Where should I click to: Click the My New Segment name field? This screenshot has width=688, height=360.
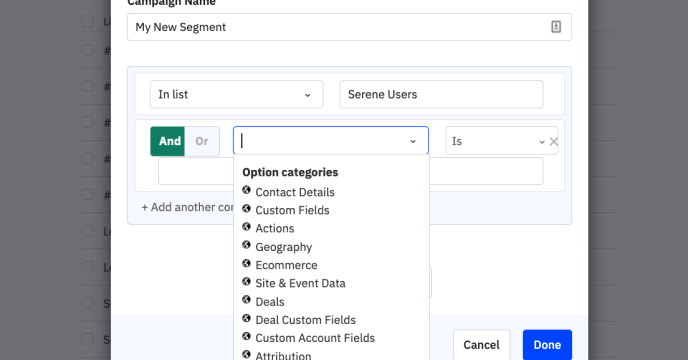coord(349,27)
